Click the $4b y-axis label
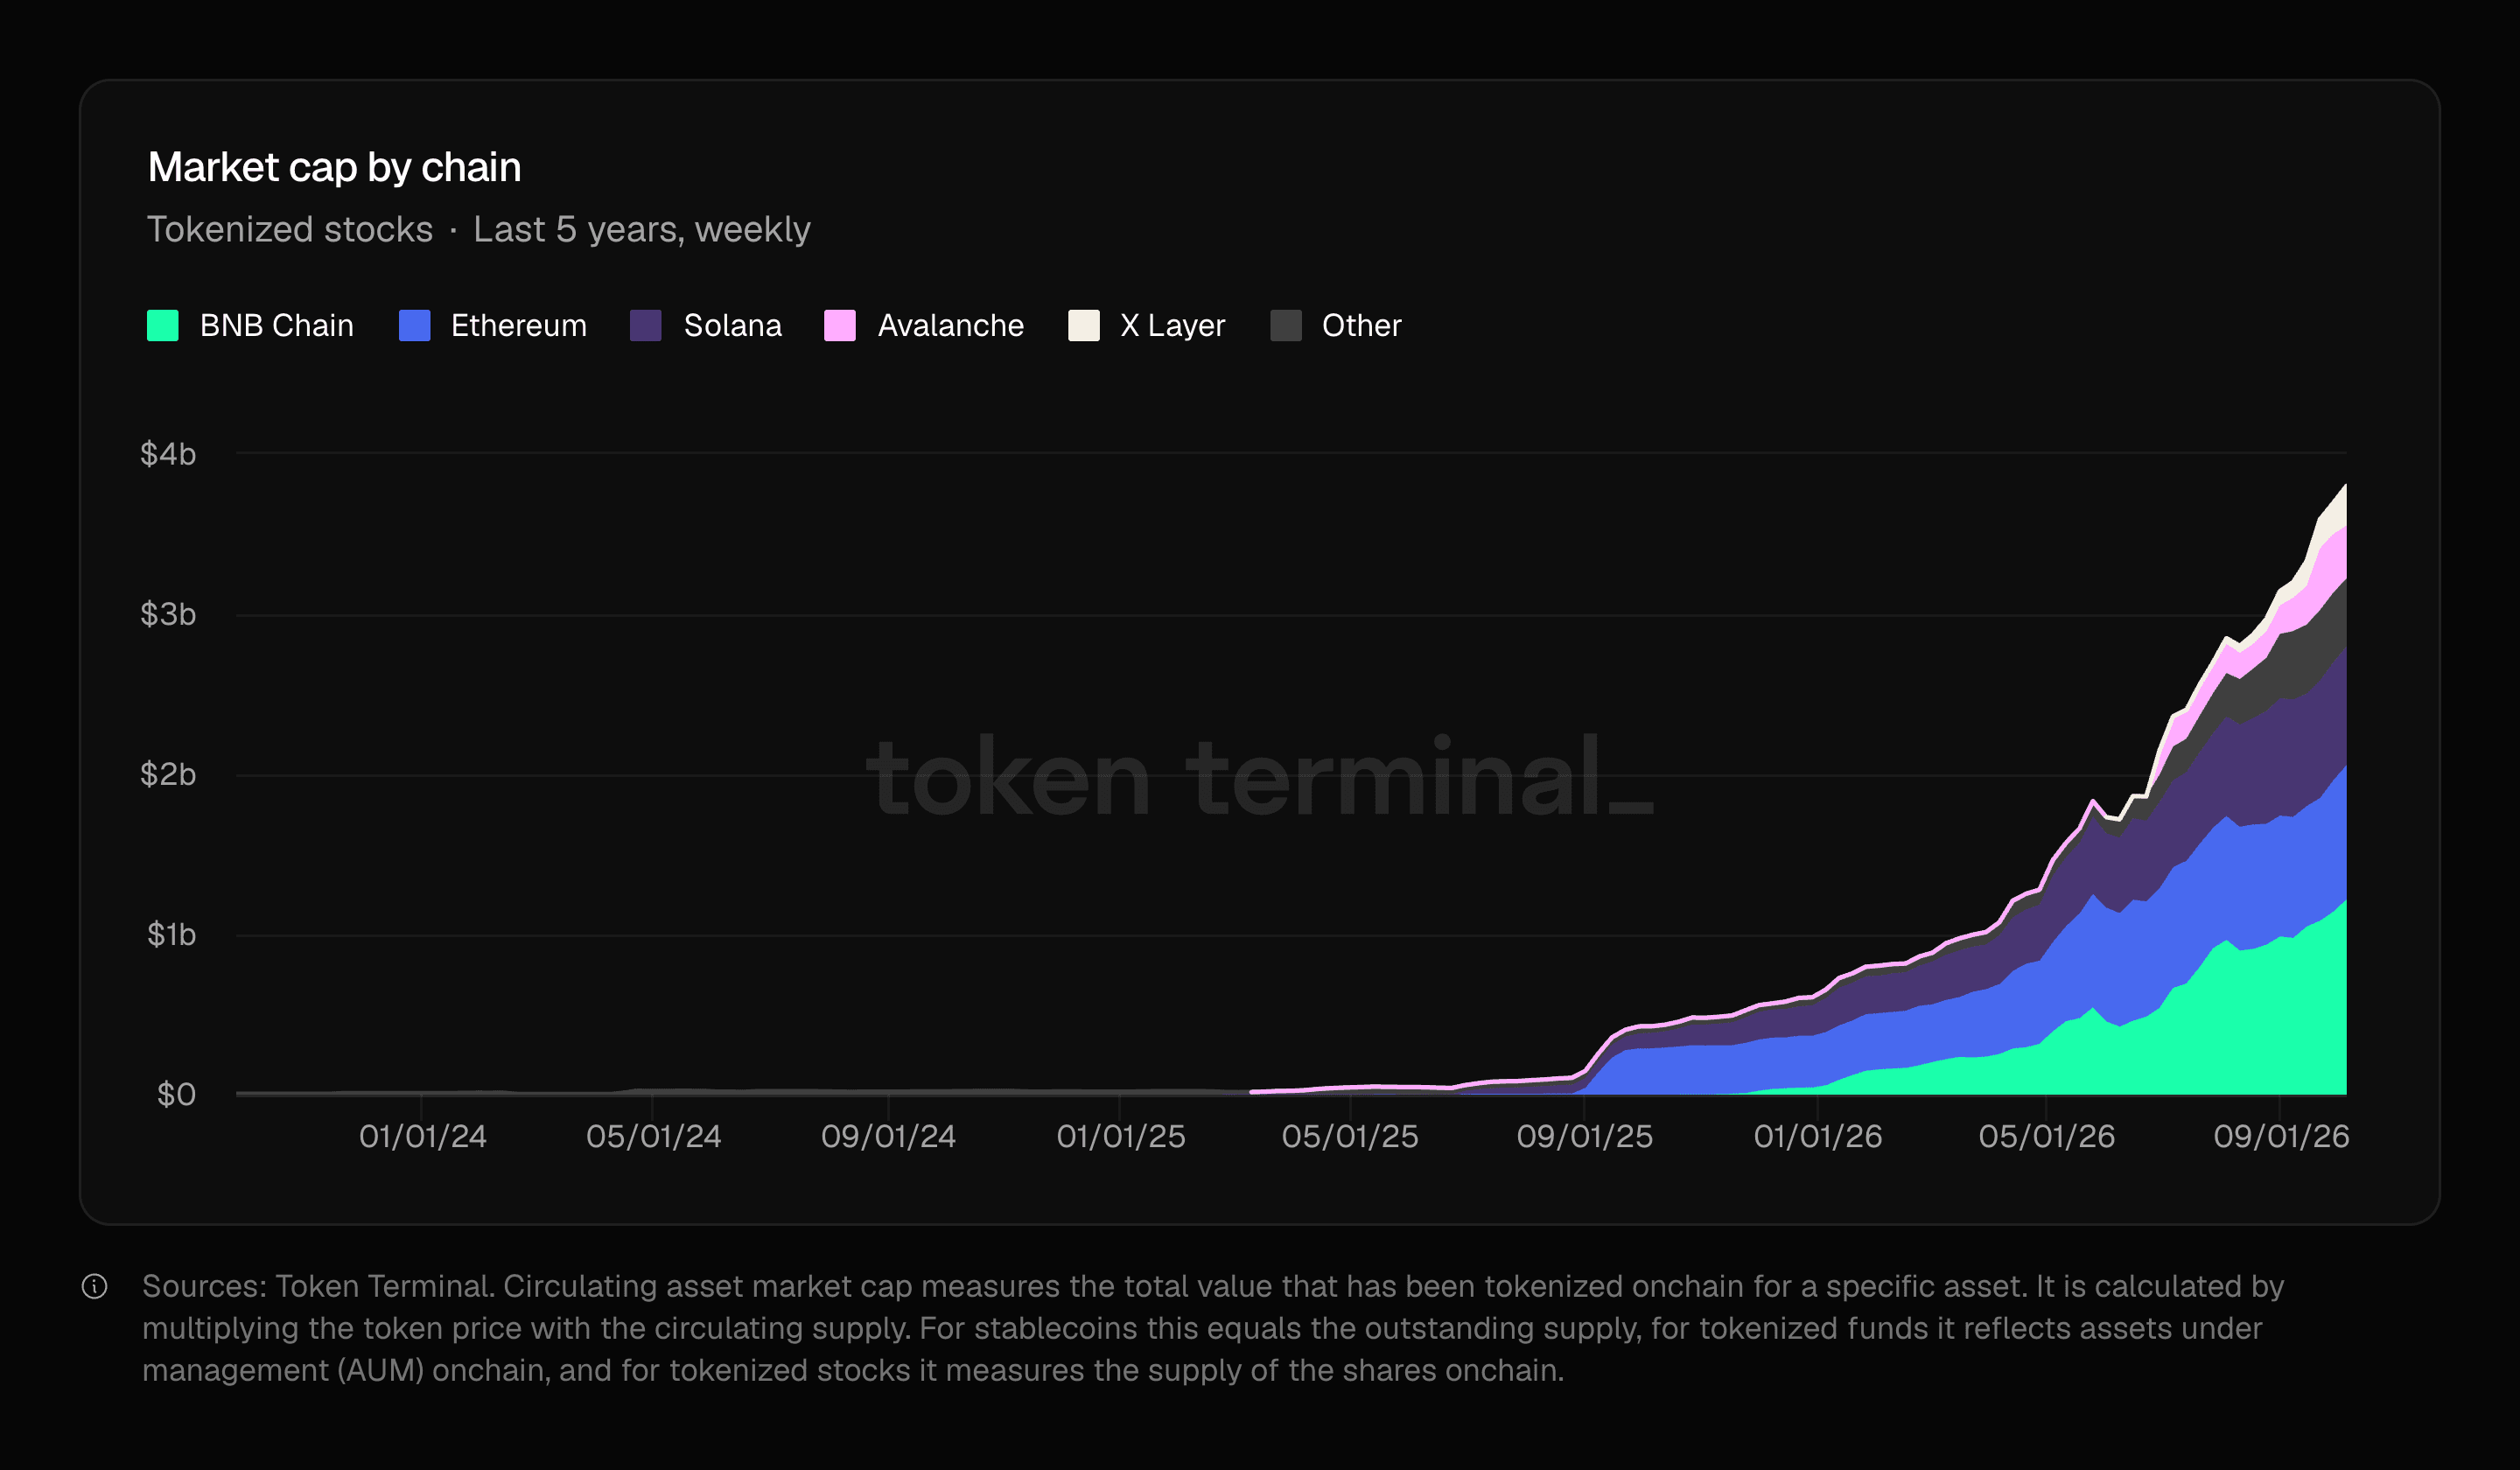Image resolution: width=2520 pixels, height=1470 pixels. [168, 454]
